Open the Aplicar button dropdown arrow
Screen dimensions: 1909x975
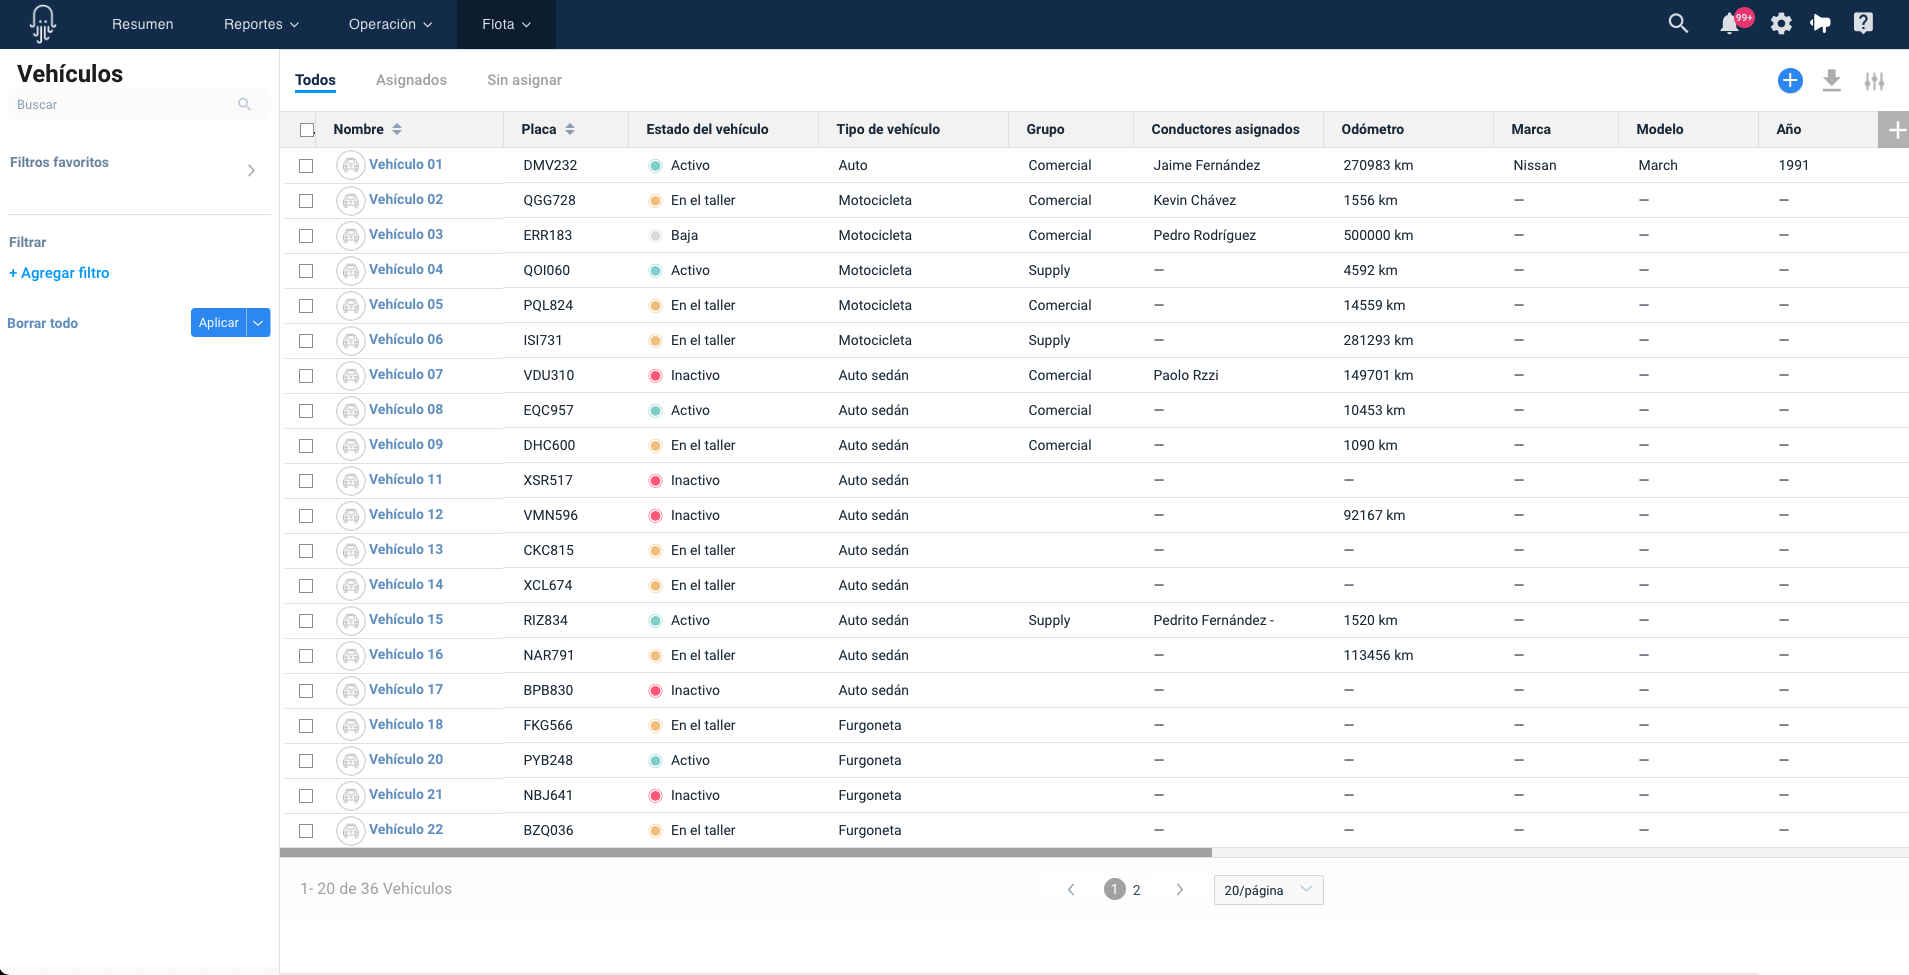[x=258, y=323]
